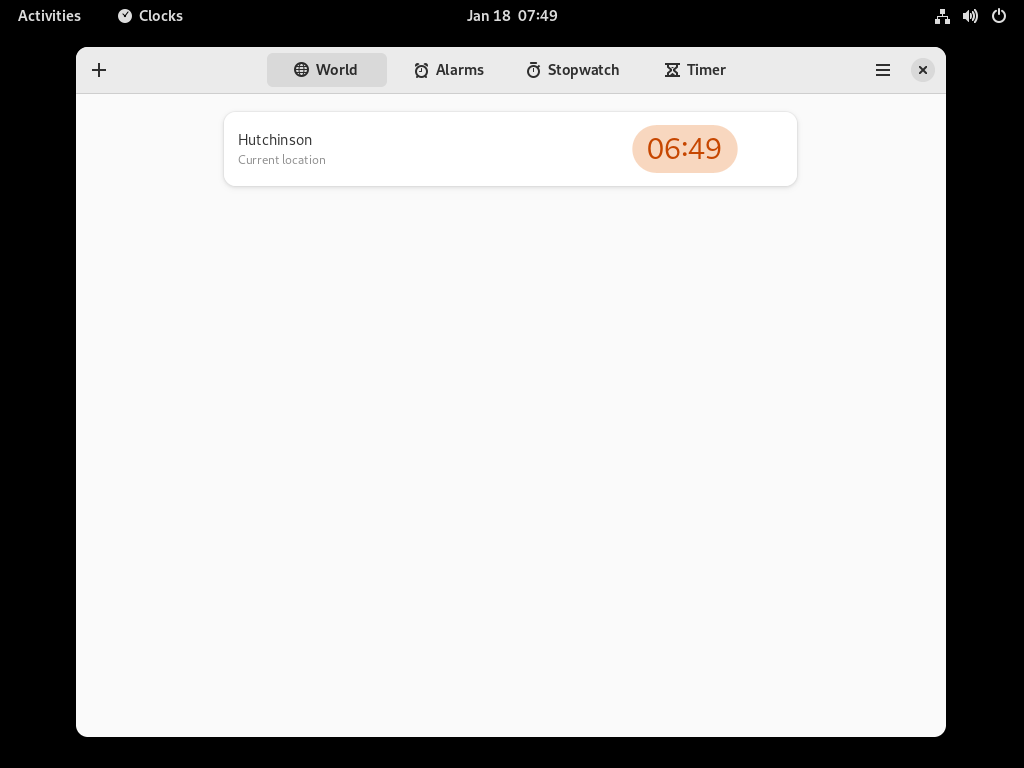Open the Stopwatch tab
Image resolution: width=1024 pixels, height=768 pixels.
pos(573,70)
